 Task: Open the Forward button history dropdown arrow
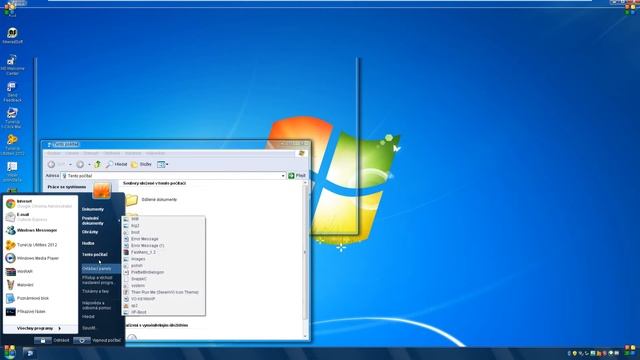tap(89, 164)
